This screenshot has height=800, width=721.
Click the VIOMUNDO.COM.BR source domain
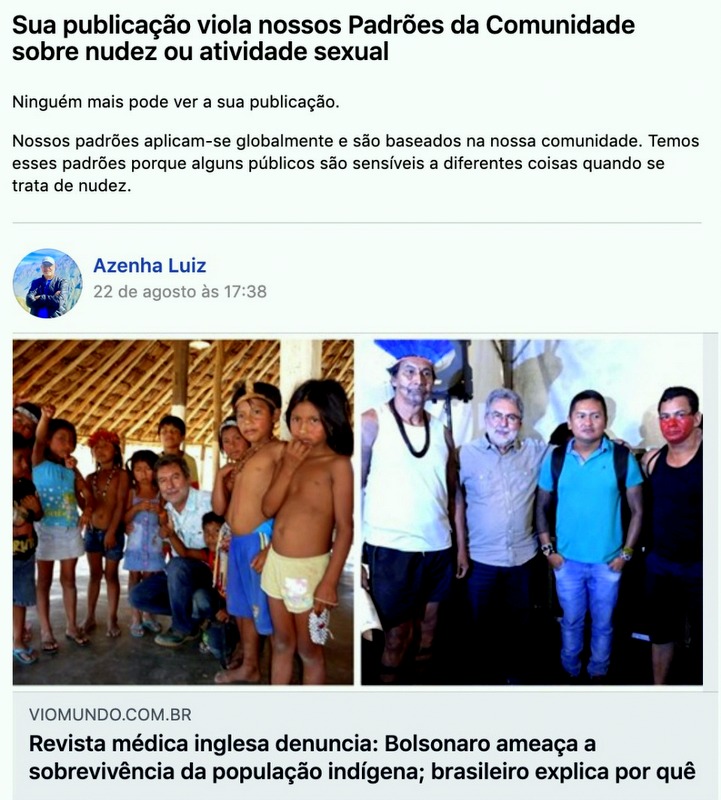click(x=110, y=714)
